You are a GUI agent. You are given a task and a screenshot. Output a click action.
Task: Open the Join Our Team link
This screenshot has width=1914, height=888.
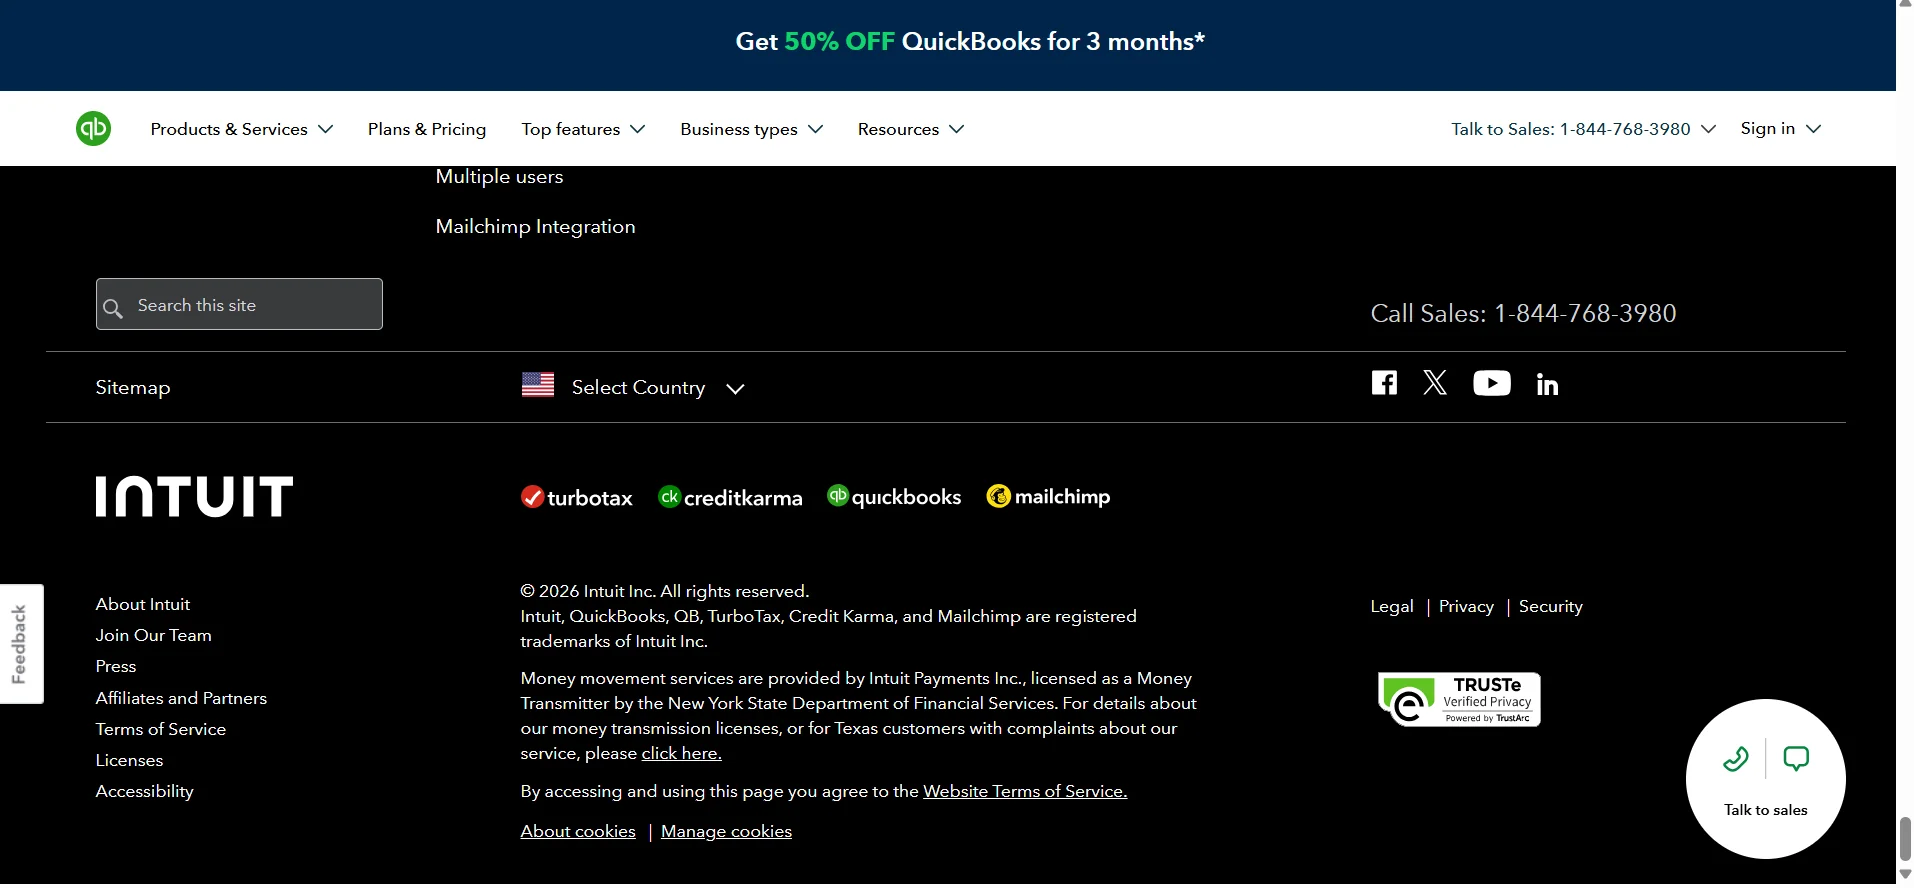(154, 635)
